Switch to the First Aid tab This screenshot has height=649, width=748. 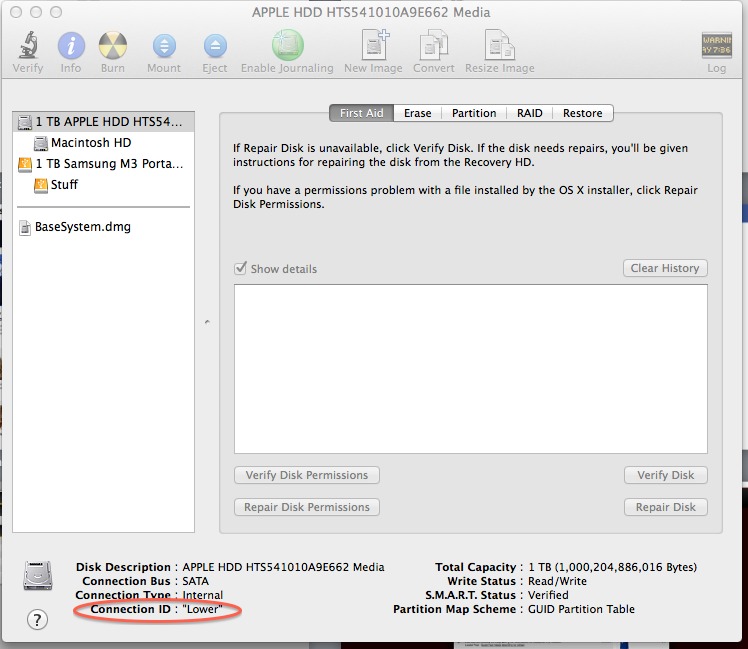(361, 113)
